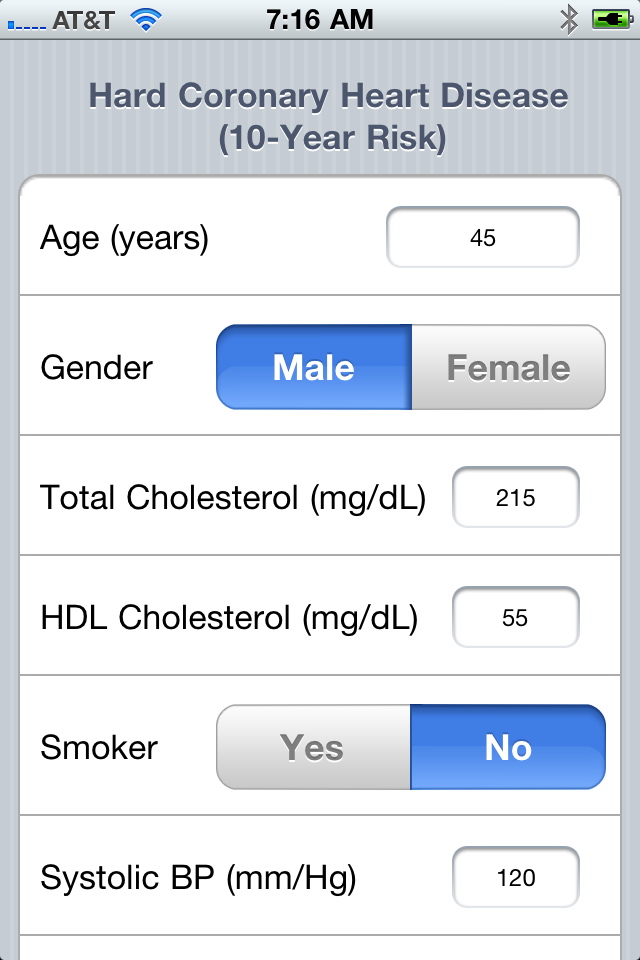Image resolution: width=640 pixels, height=960 pixels.
Task: Select Male for Gender
Action: [x=314, y=367]
